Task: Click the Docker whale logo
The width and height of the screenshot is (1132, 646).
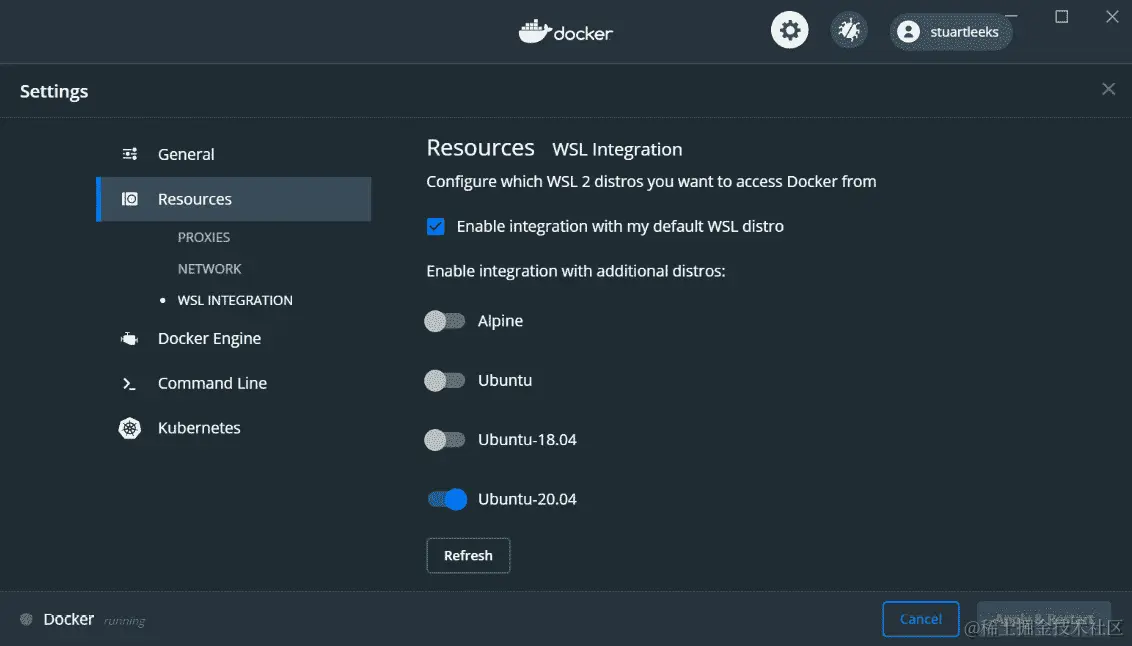Action: tap(535, 32)
